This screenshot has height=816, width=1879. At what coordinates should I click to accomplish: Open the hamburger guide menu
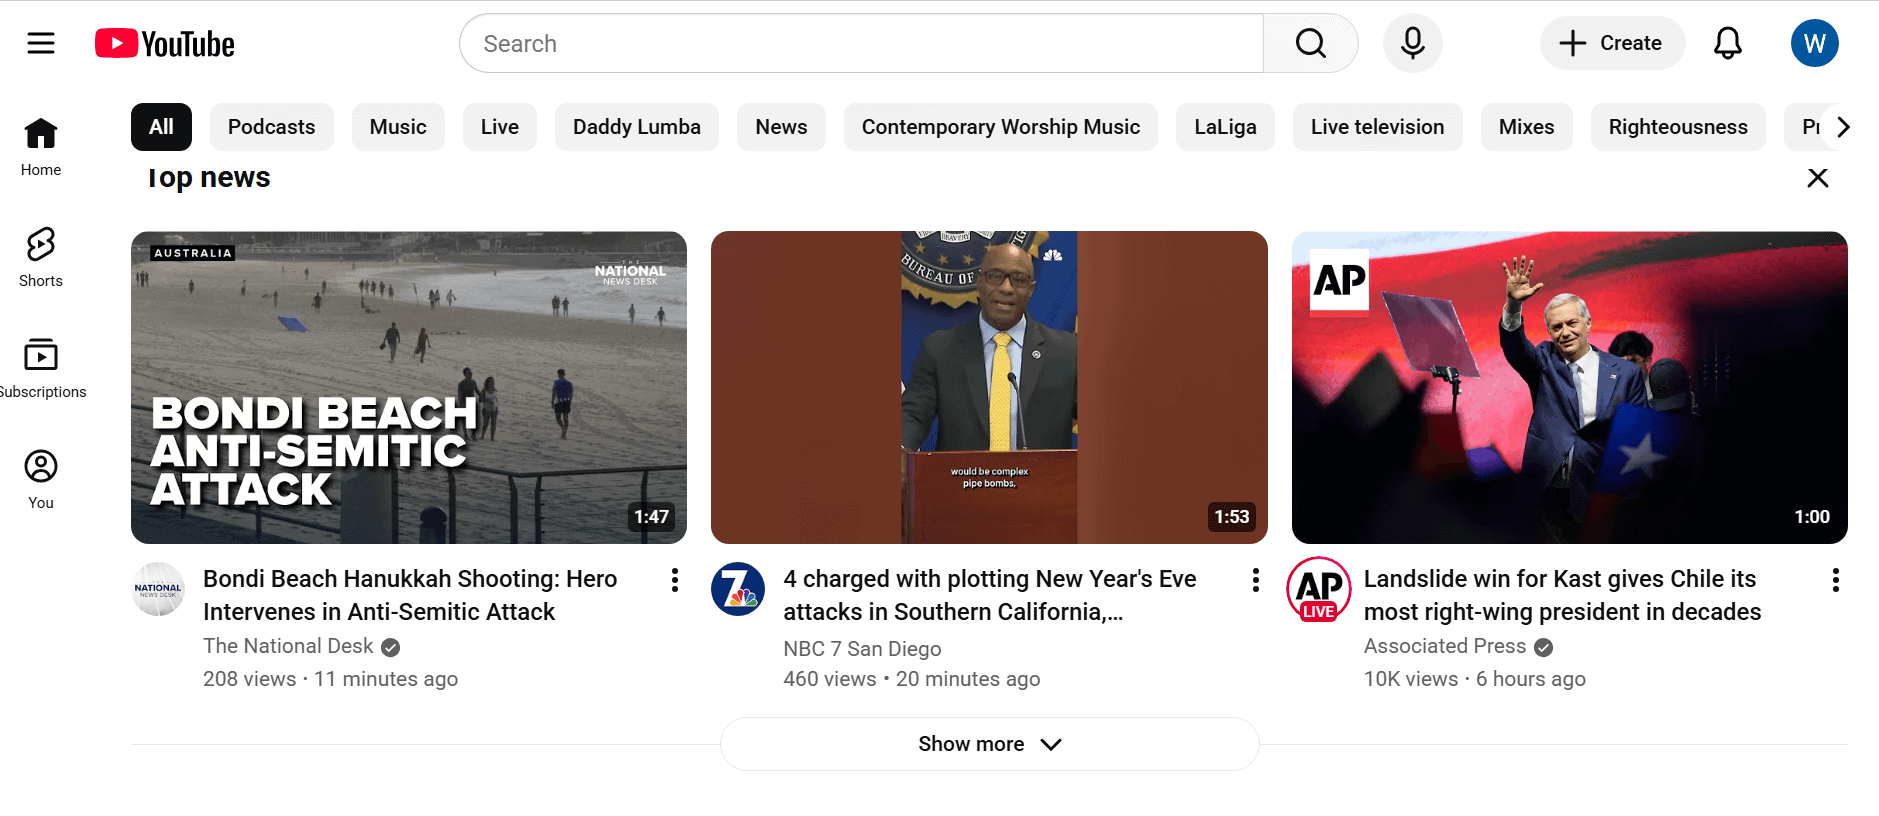pyautogui.click(x=41, y=43)
